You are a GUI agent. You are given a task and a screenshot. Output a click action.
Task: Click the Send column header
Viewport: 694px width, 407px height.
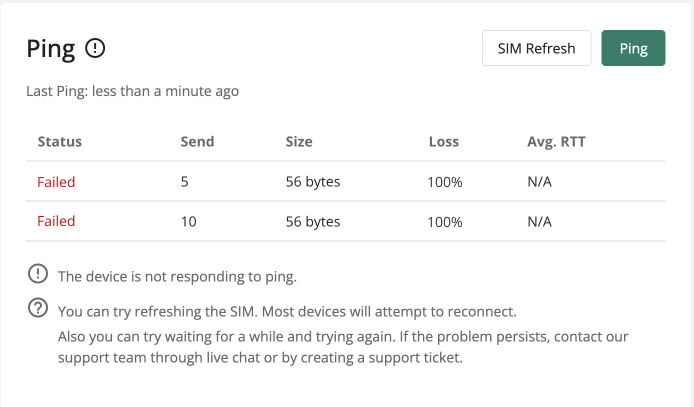tap(197, 141)
